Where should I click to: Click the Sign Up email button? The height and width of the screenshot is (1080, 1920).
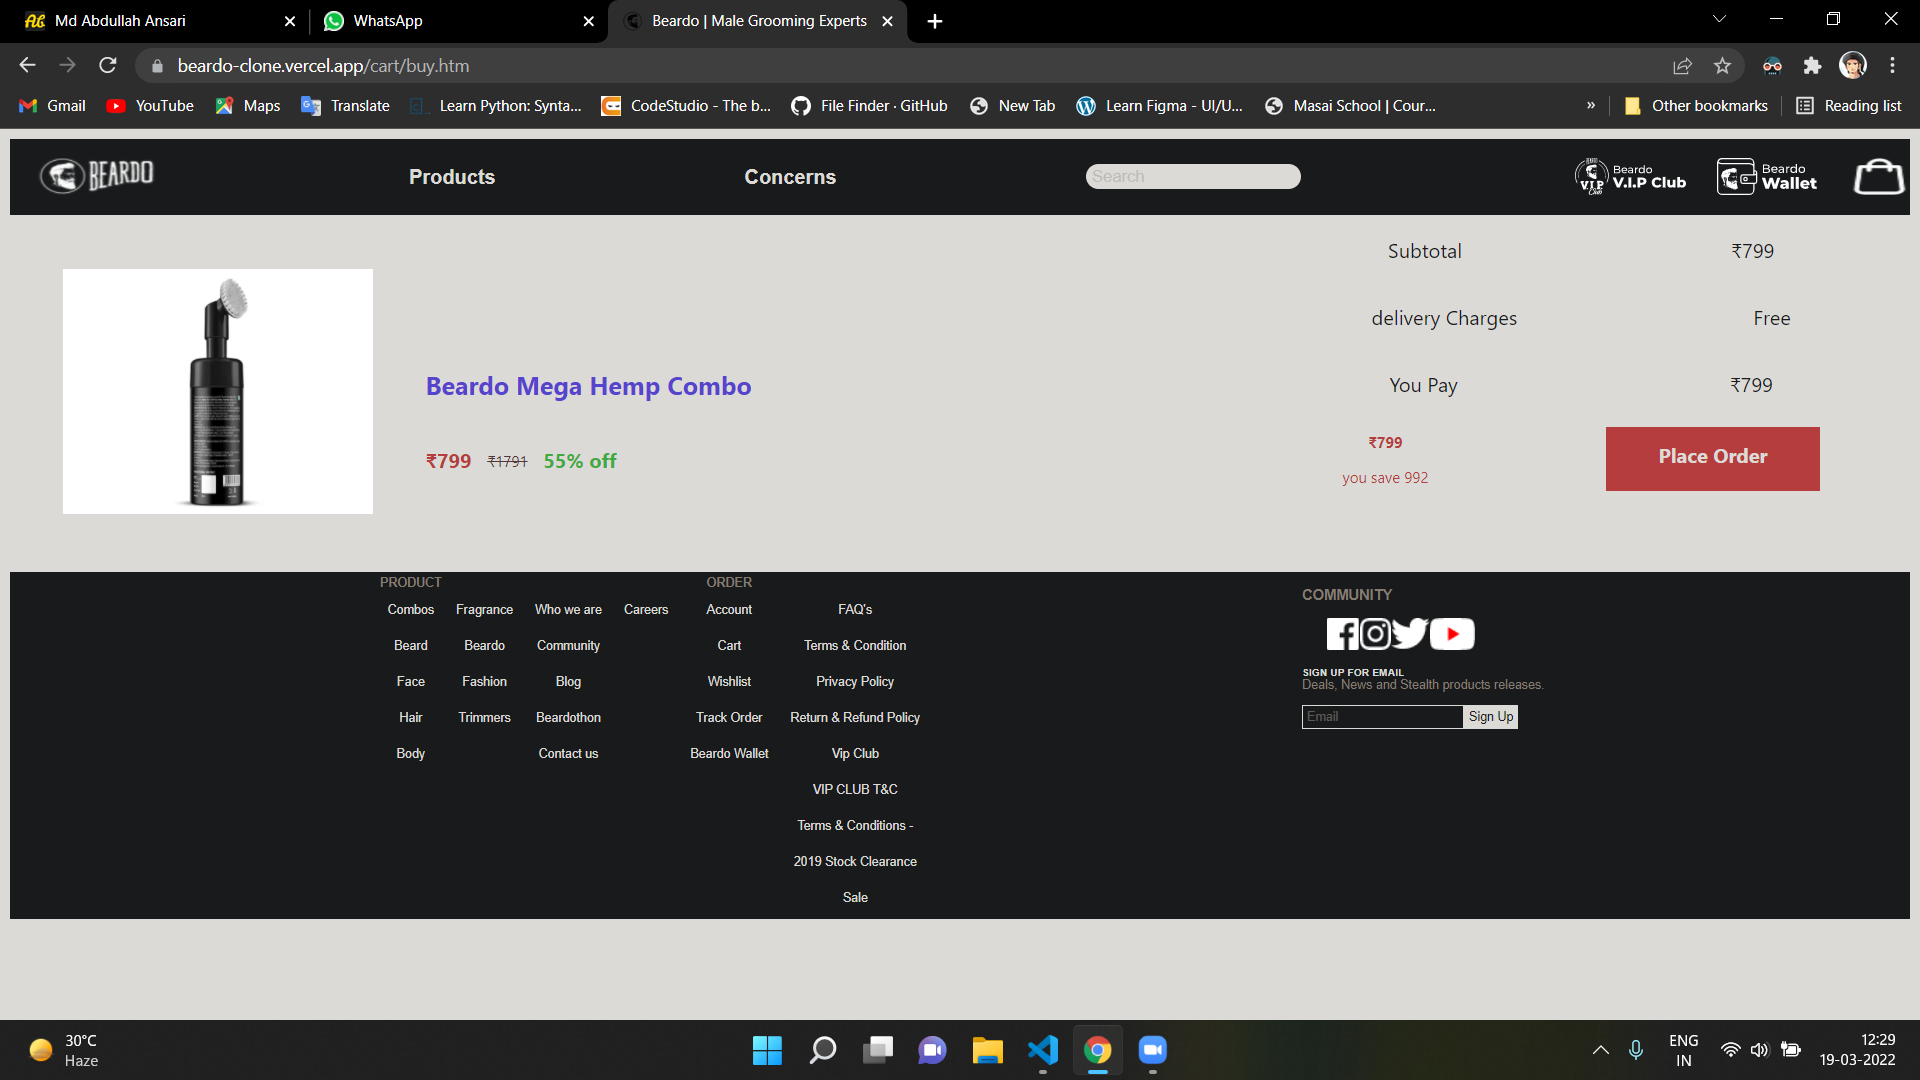pyautogui.click(x=1491, y=717)
